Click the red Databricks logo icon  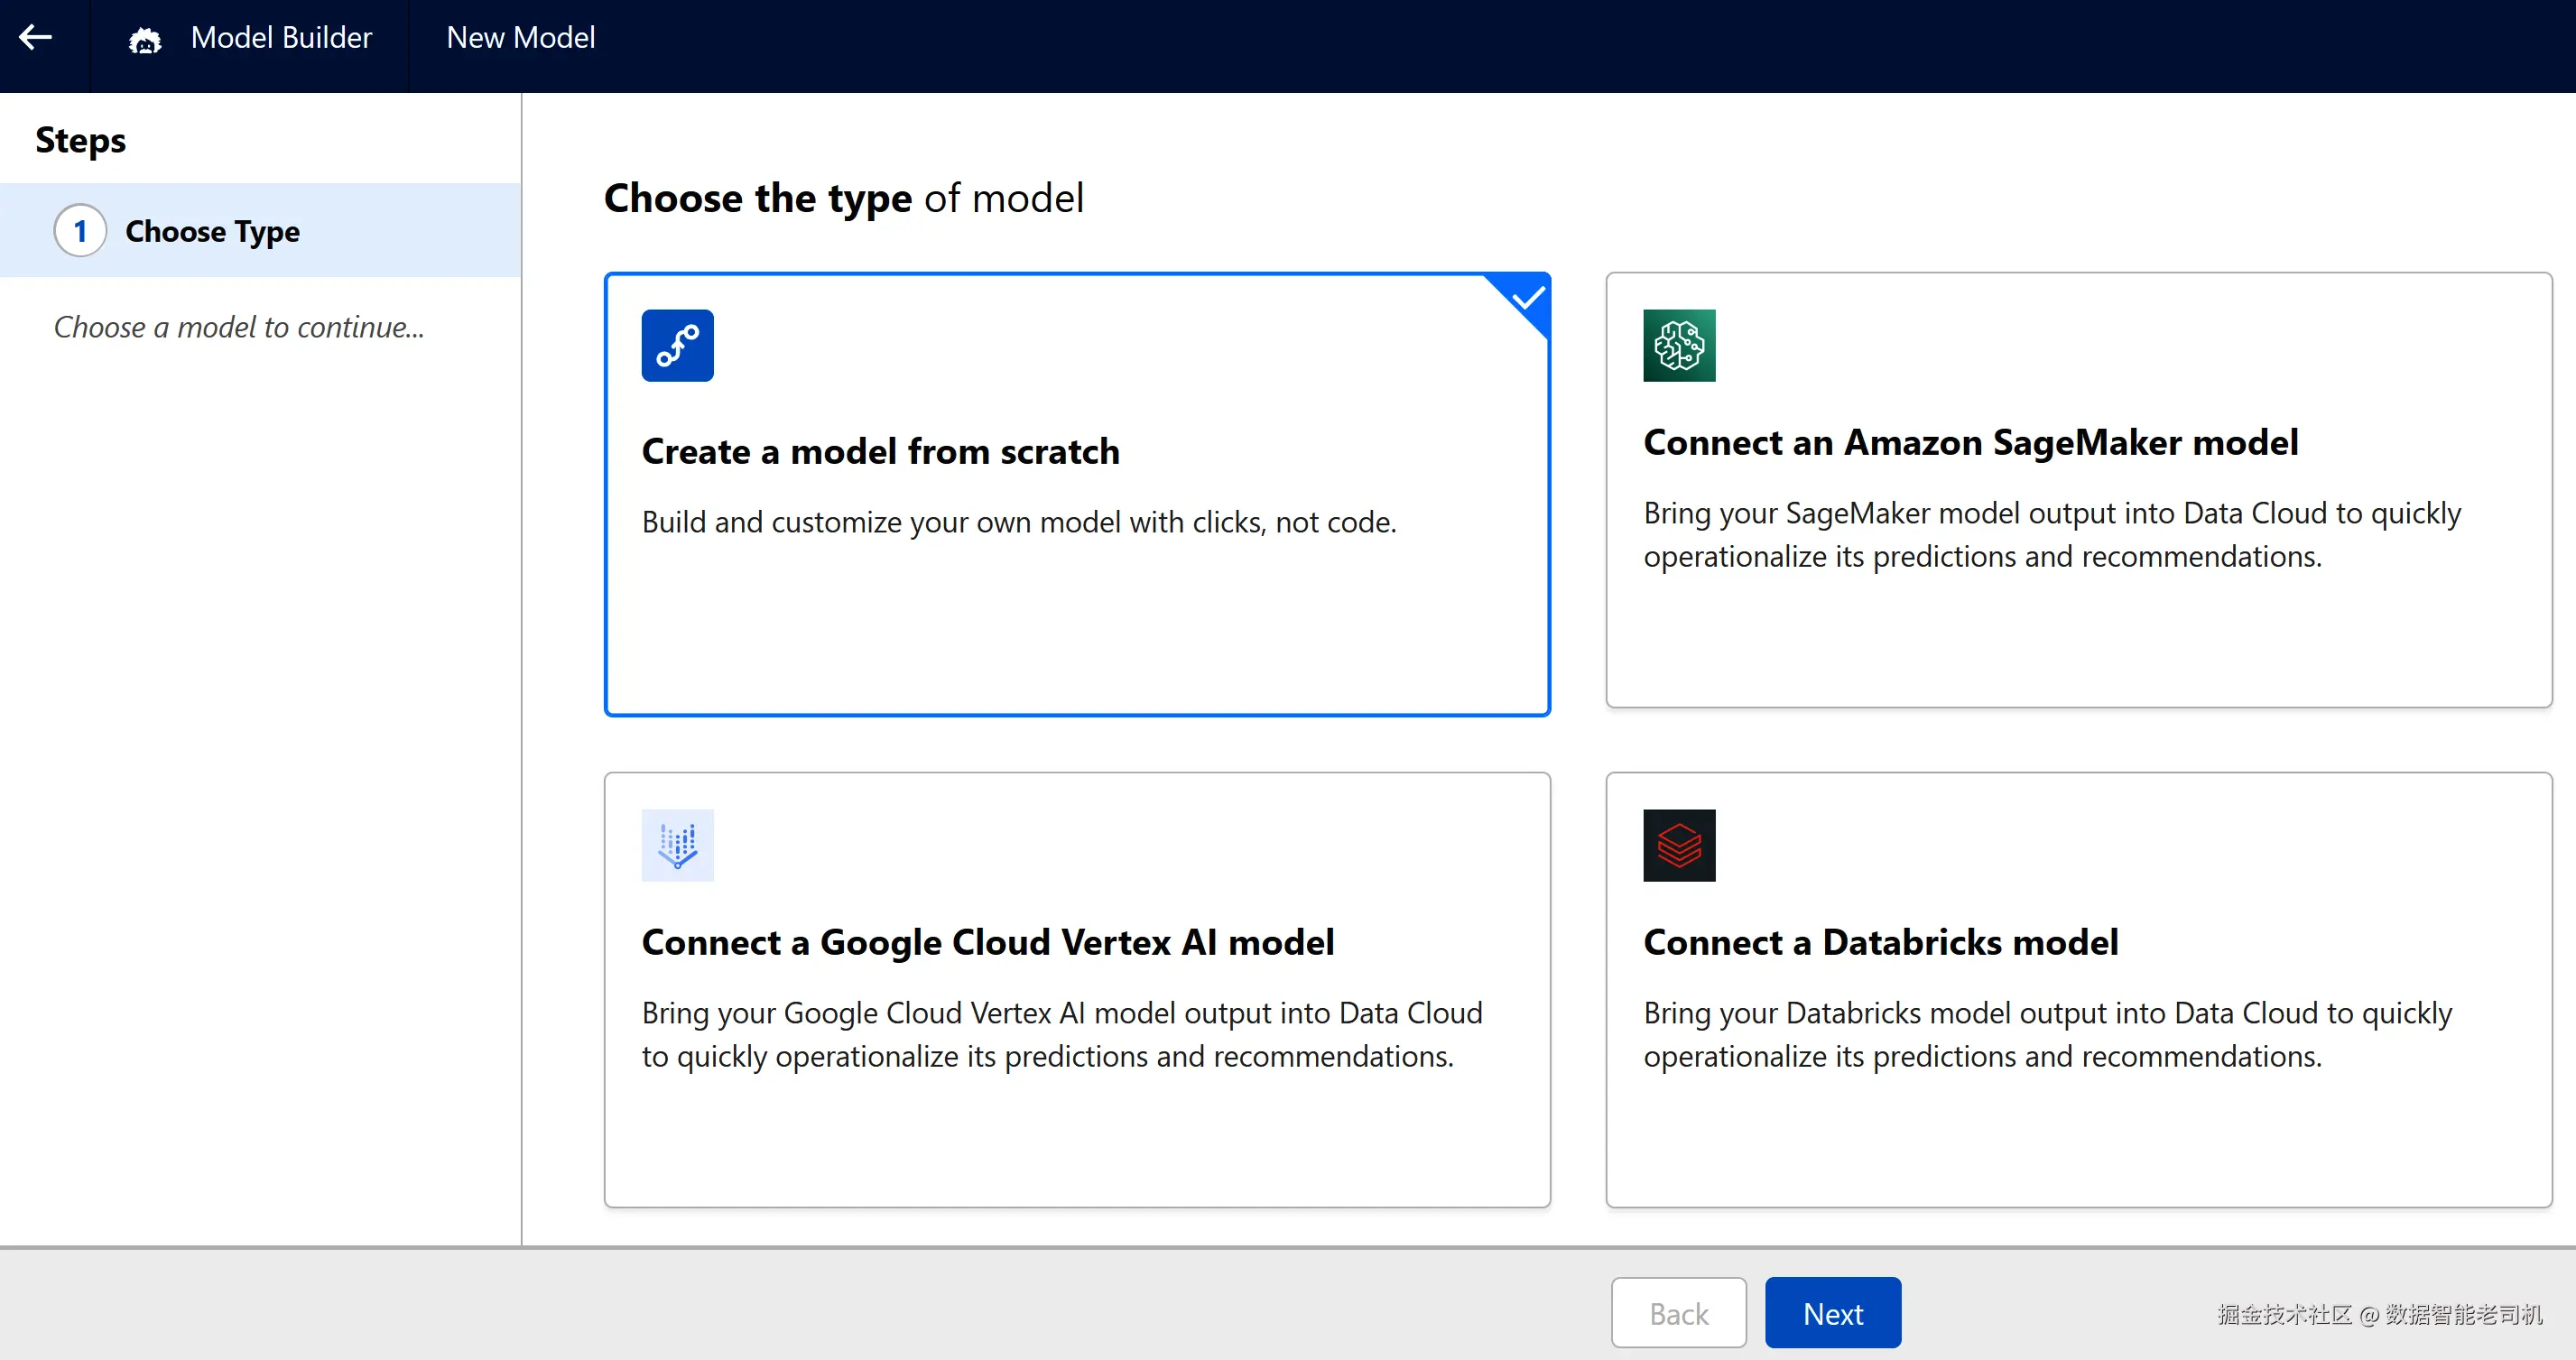(1678, 845)
